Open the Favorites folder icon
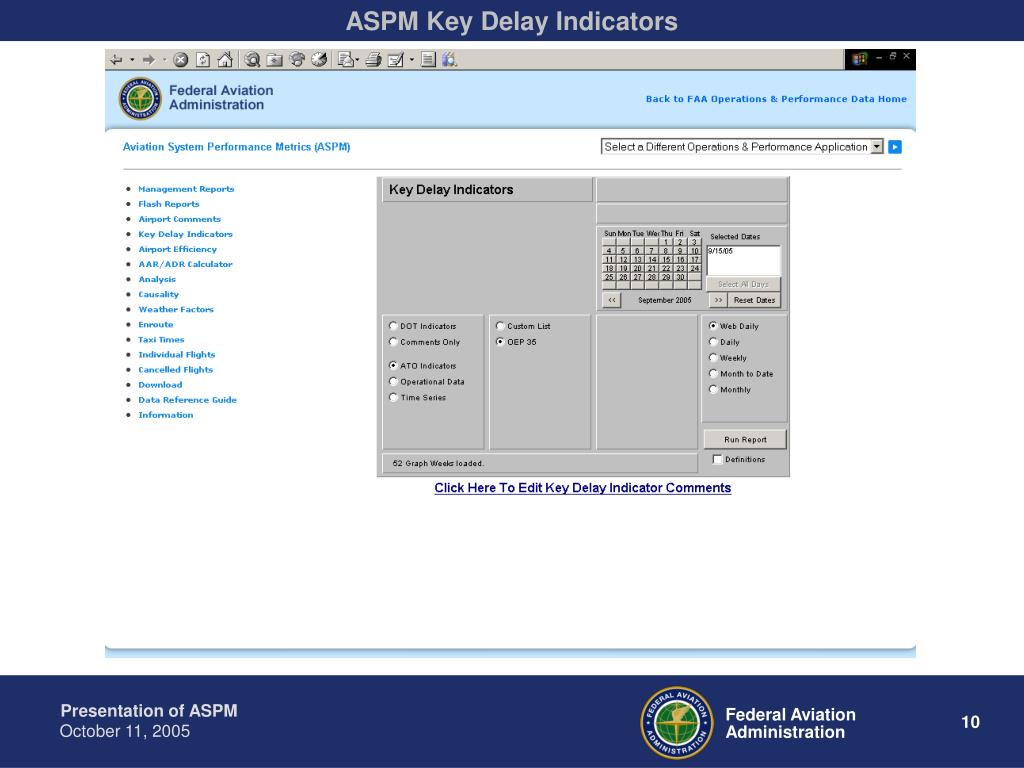Viewport: 1024px width, 768px height. pos(275,60)
